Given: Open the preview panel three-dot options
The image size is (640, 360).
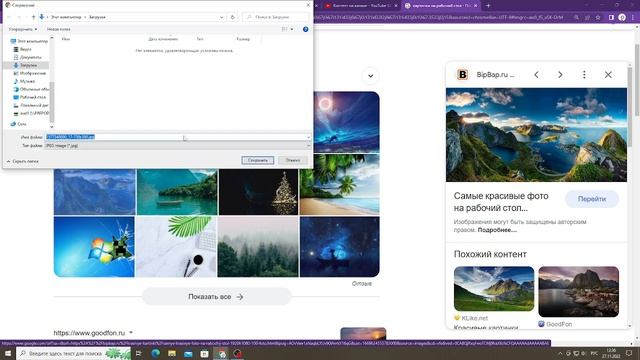Looking at the screenshot, I should pos(584,75).
